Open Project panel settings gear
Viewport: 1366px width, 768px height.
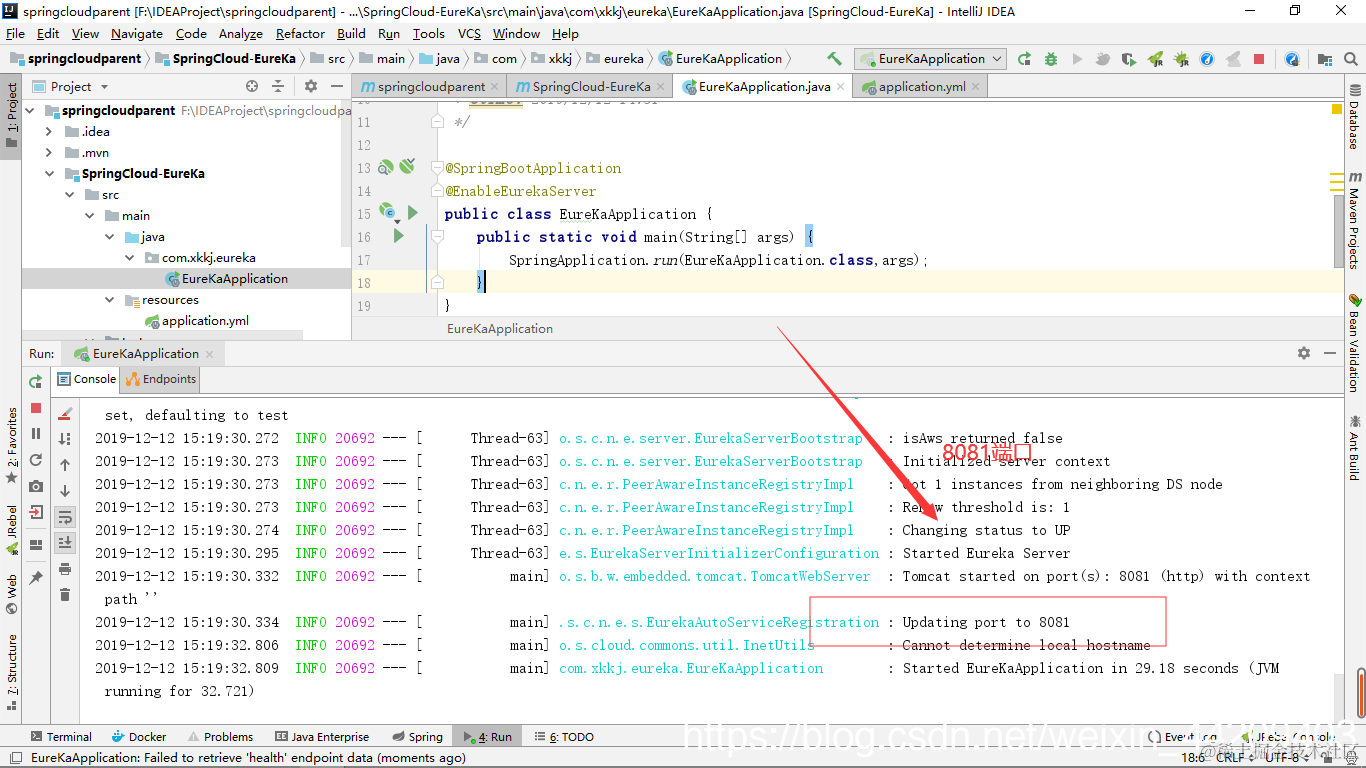click(311, 87)
